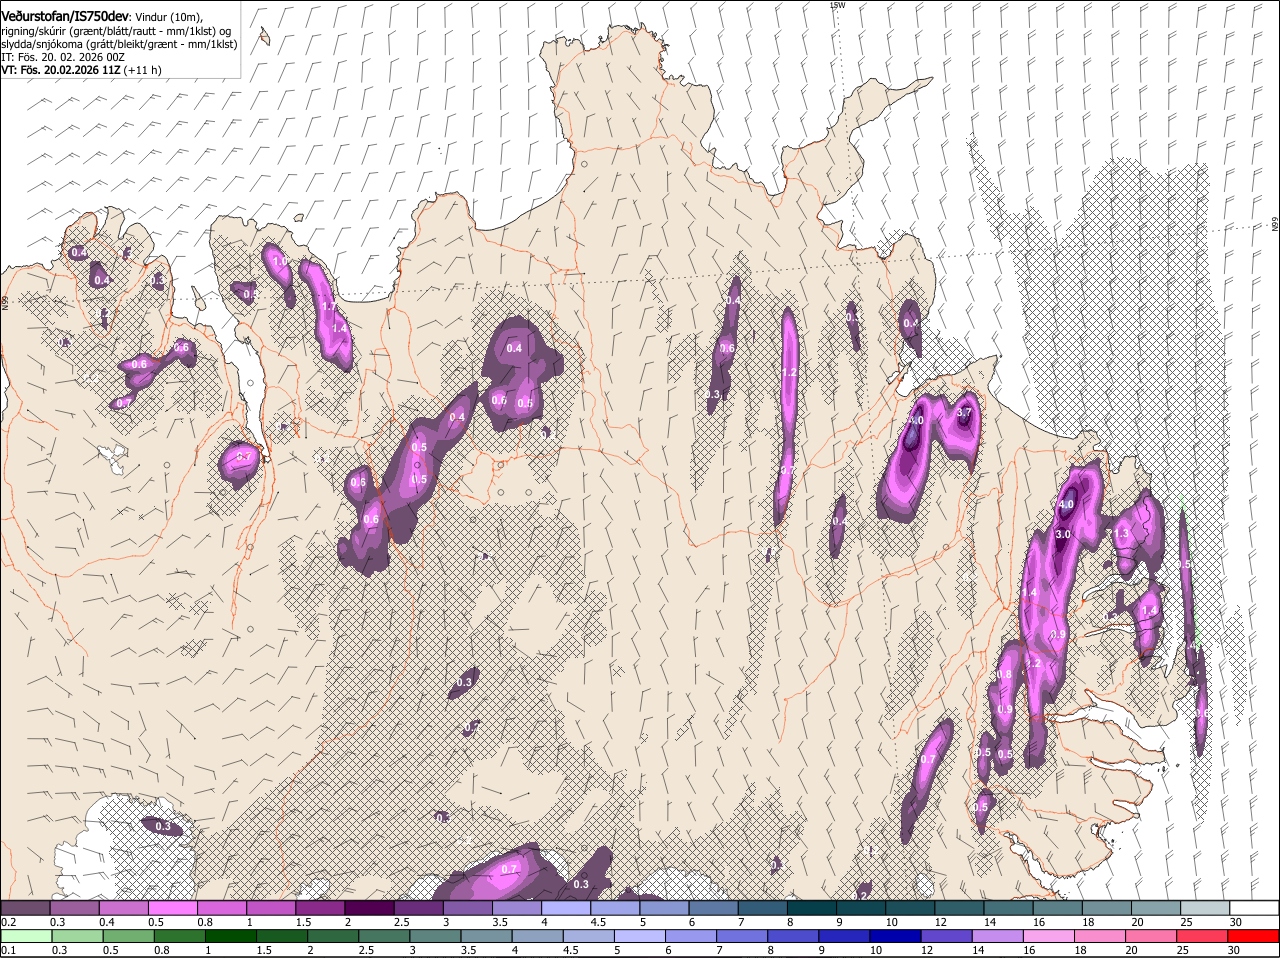Image resolution: width=1280 pixels, height=958 pixels.
Task: Click the 15W longitude label at the top edge
Action: [x=838, y=6]
